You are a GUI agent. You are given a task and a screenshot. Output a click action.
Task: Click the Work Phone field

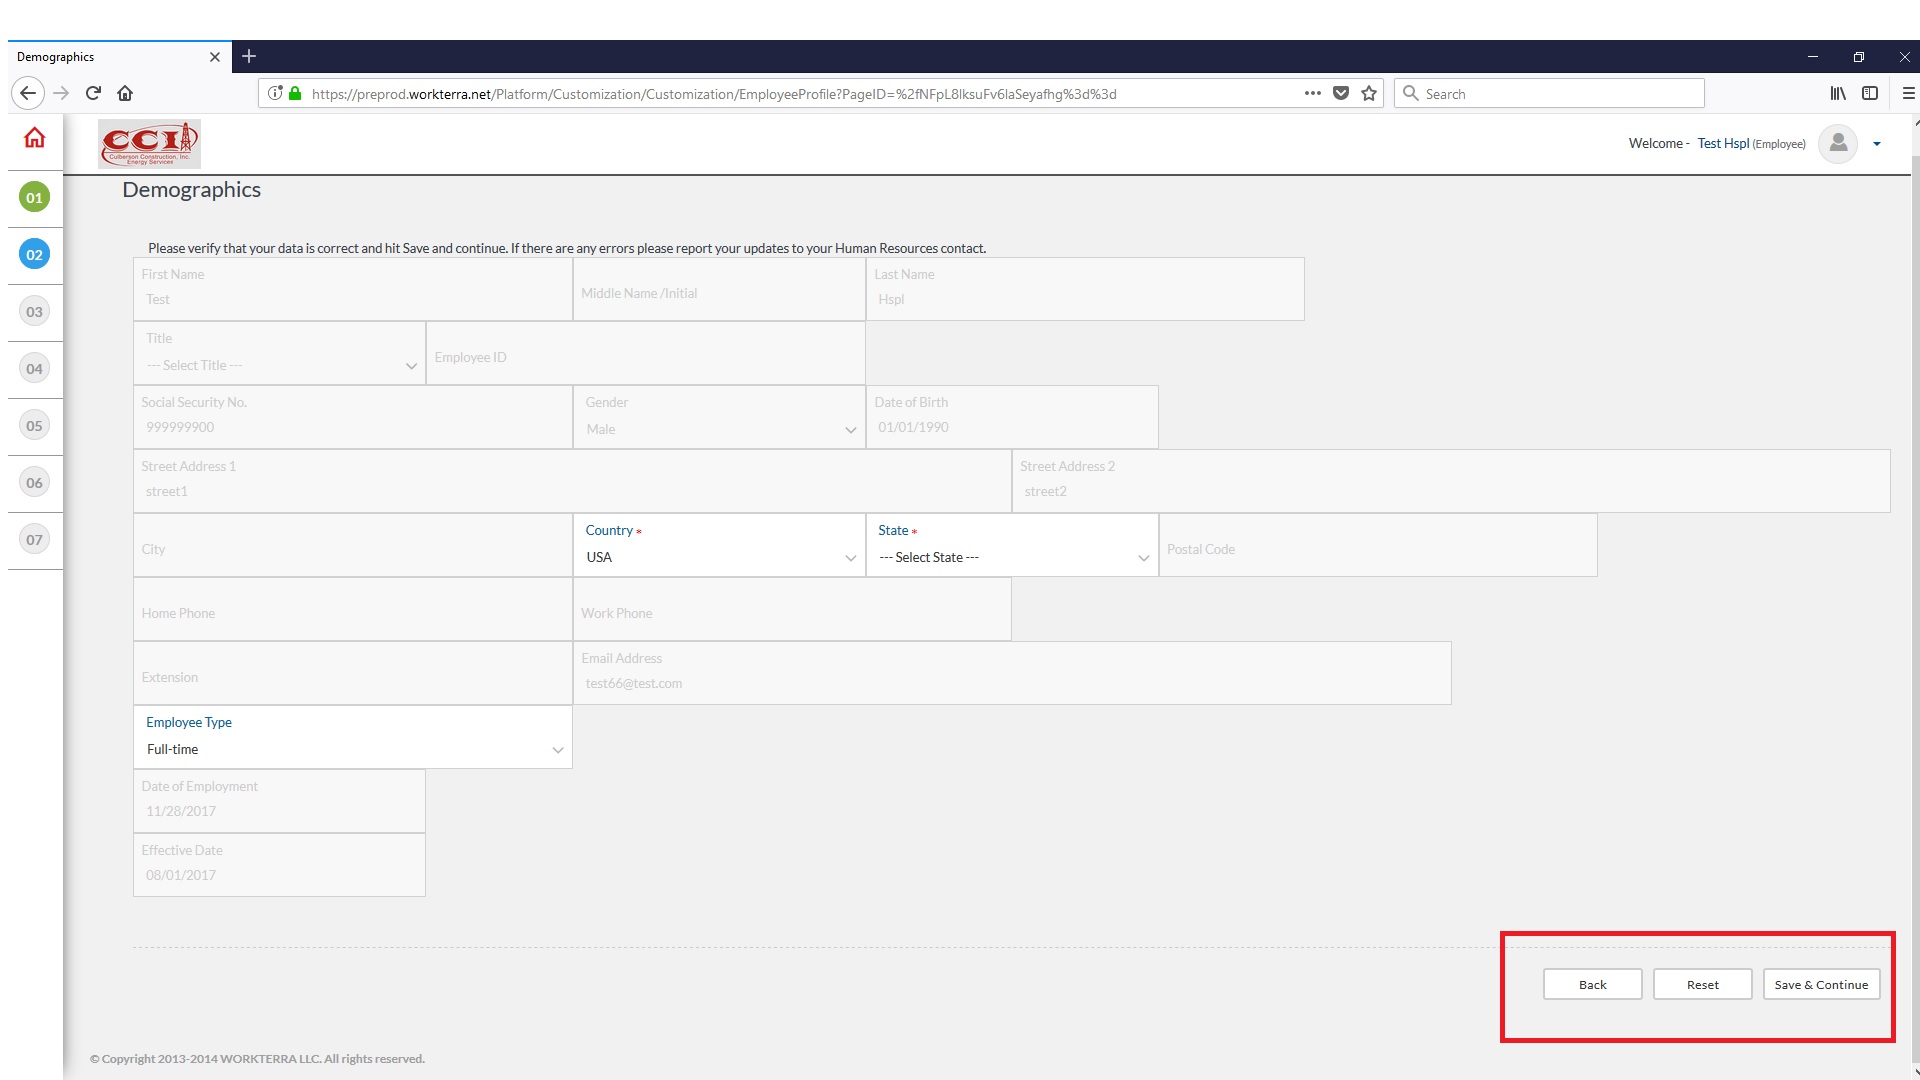[x=792, y=609]
